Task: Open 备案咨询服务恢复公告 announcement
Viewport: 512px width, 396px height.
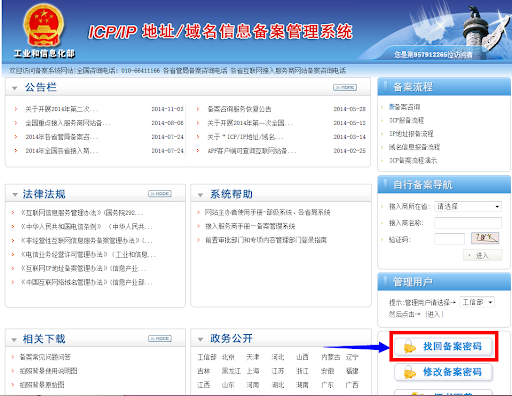Action: (x=239, y=109)
